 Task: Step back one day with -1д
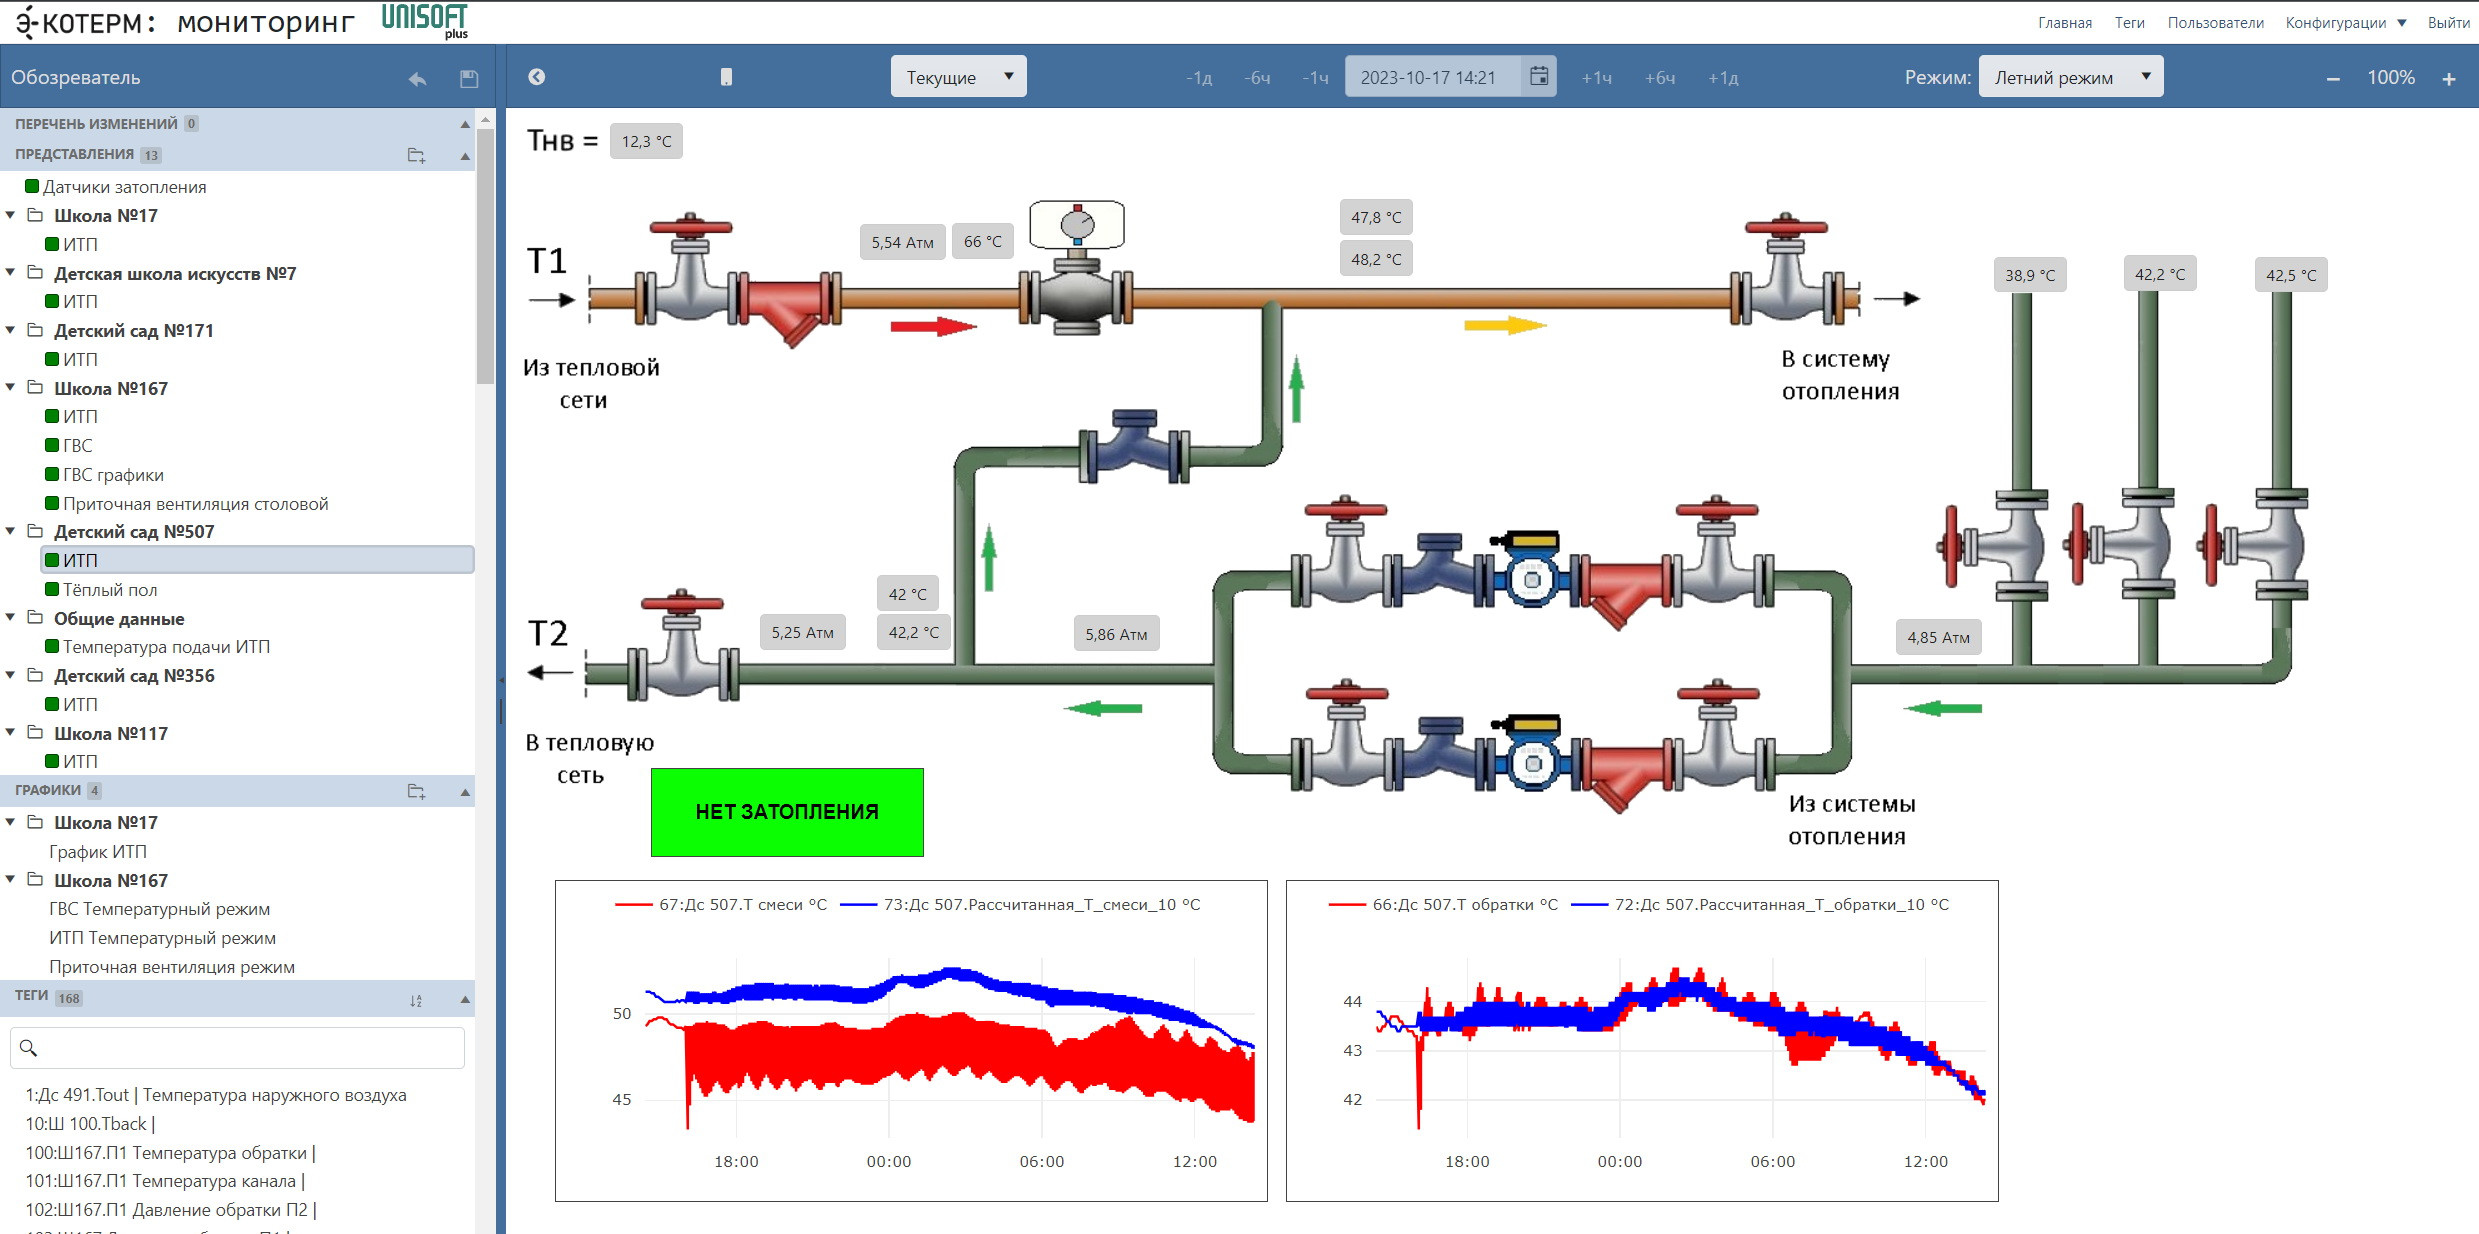point(1199,78)
